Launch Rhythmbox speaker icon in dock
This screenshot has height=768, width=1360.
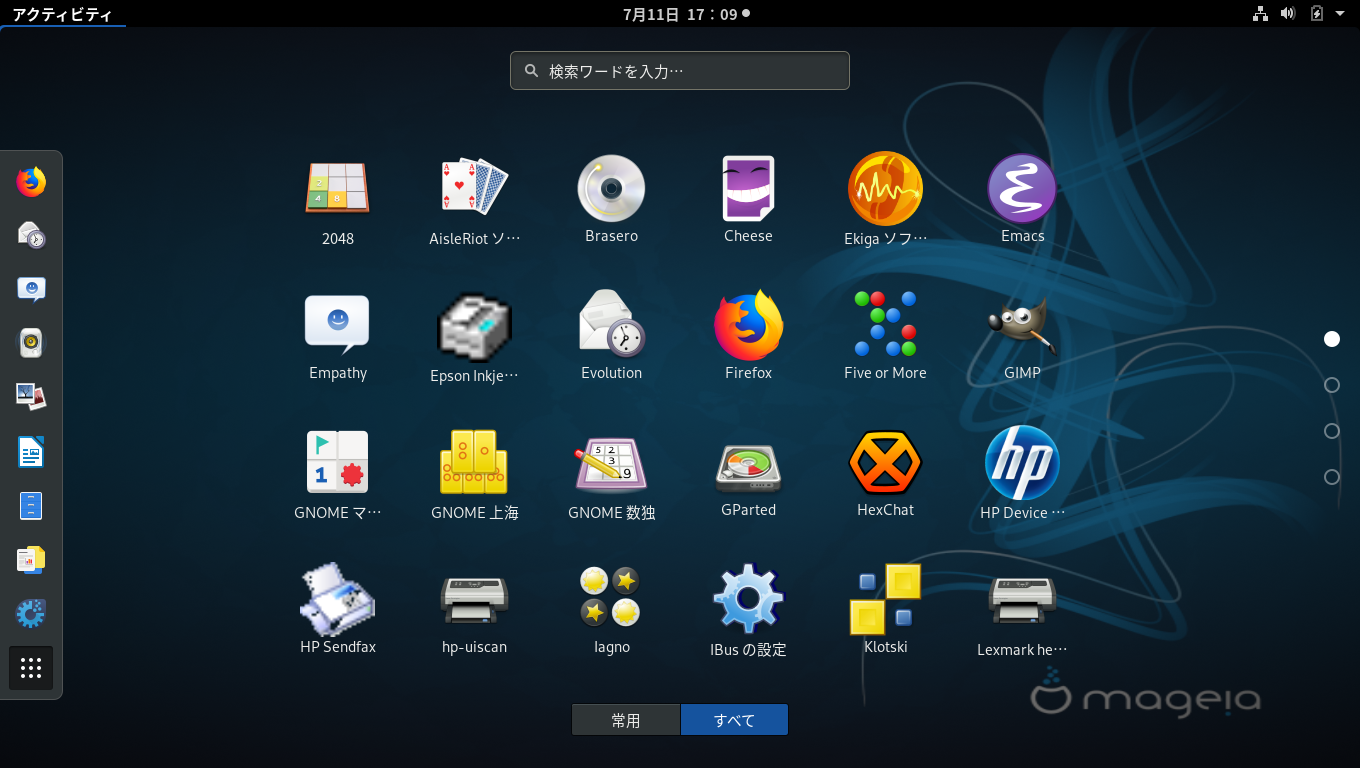(31, 343)
